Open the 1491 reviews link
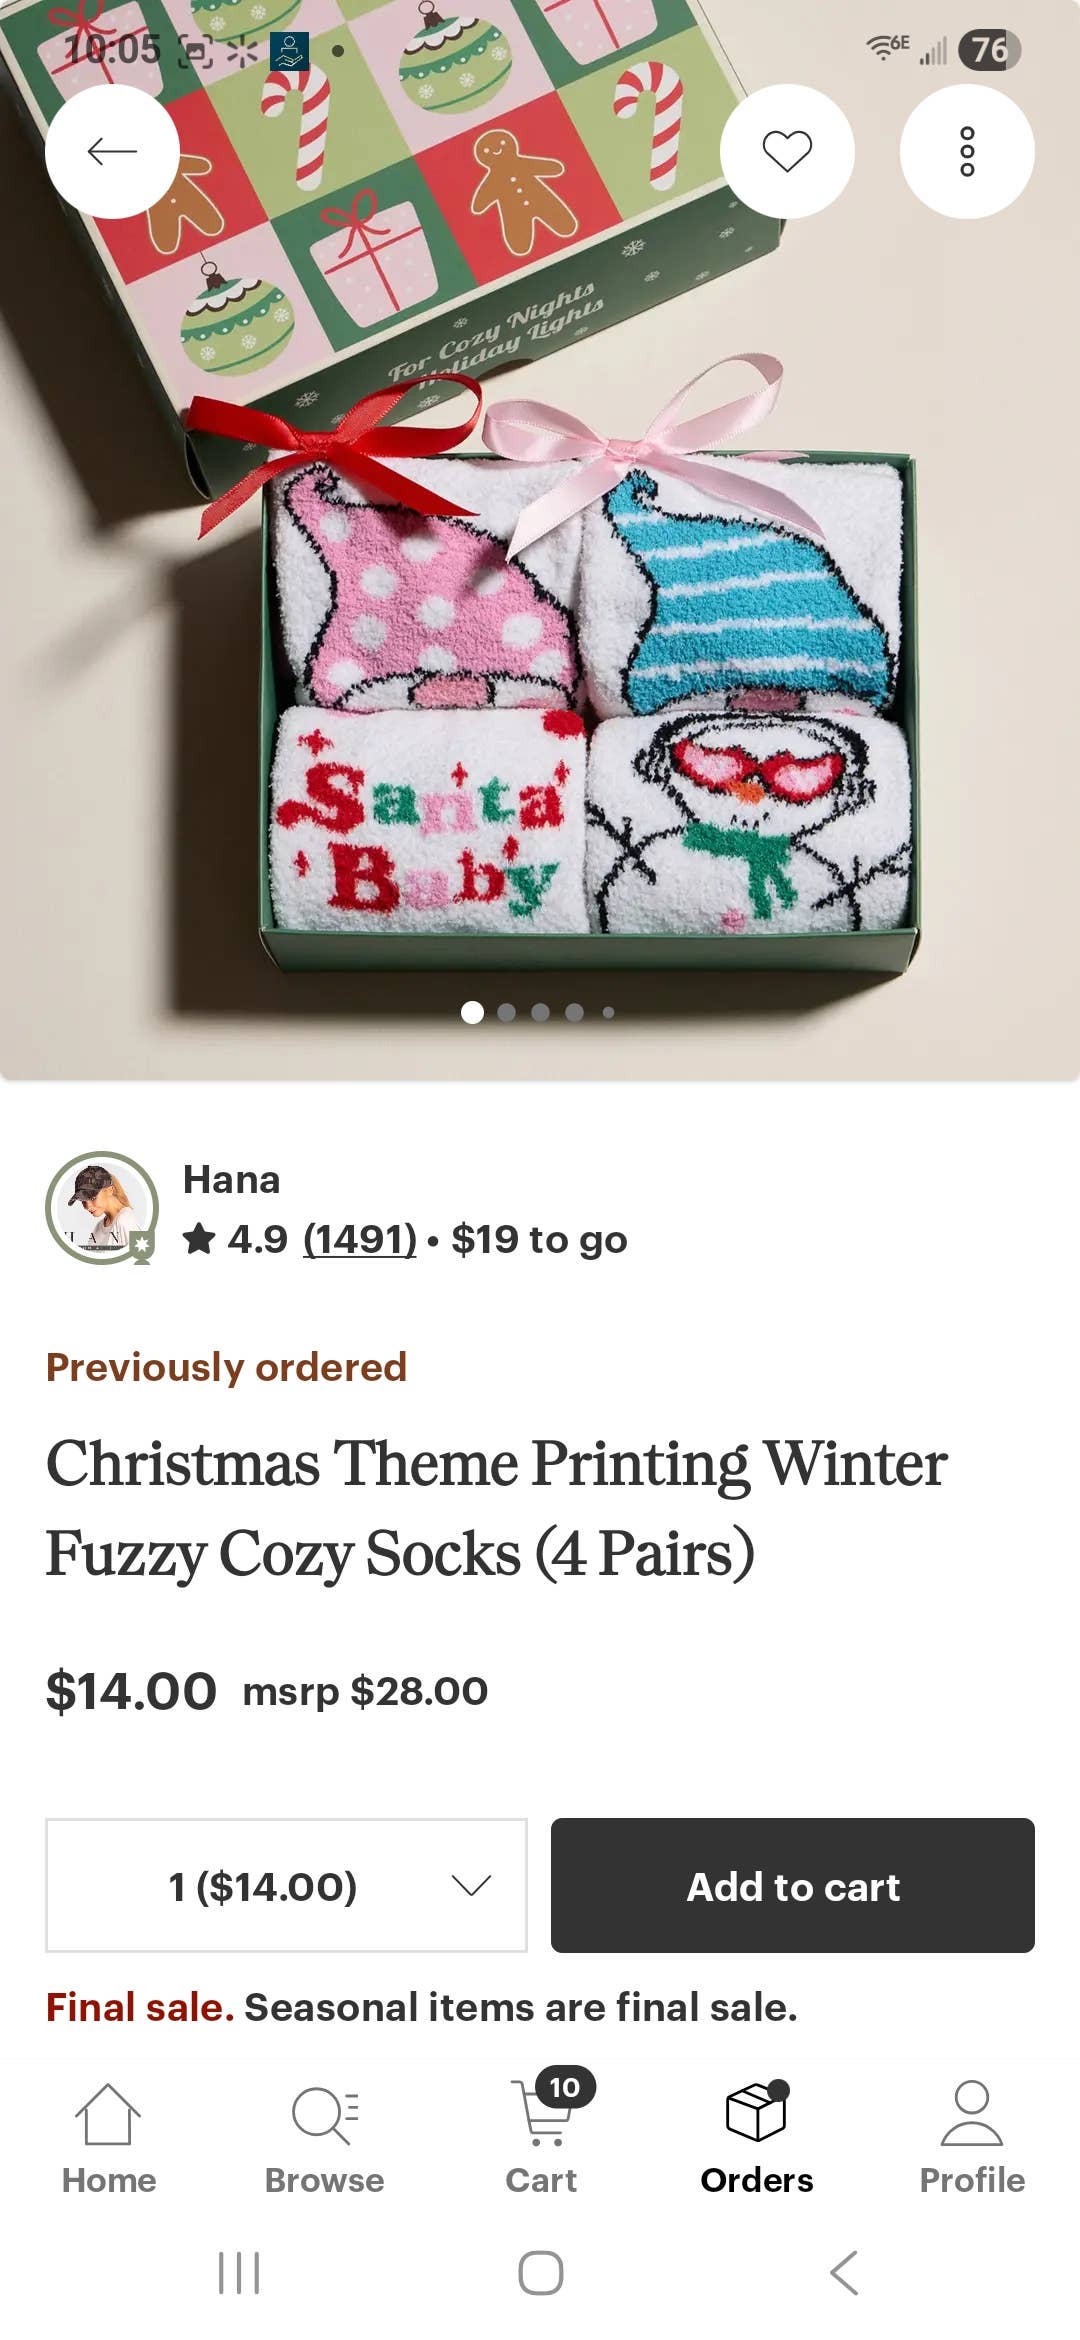This screenshot has height=2340, width=1080. [x=360, y=1240]
